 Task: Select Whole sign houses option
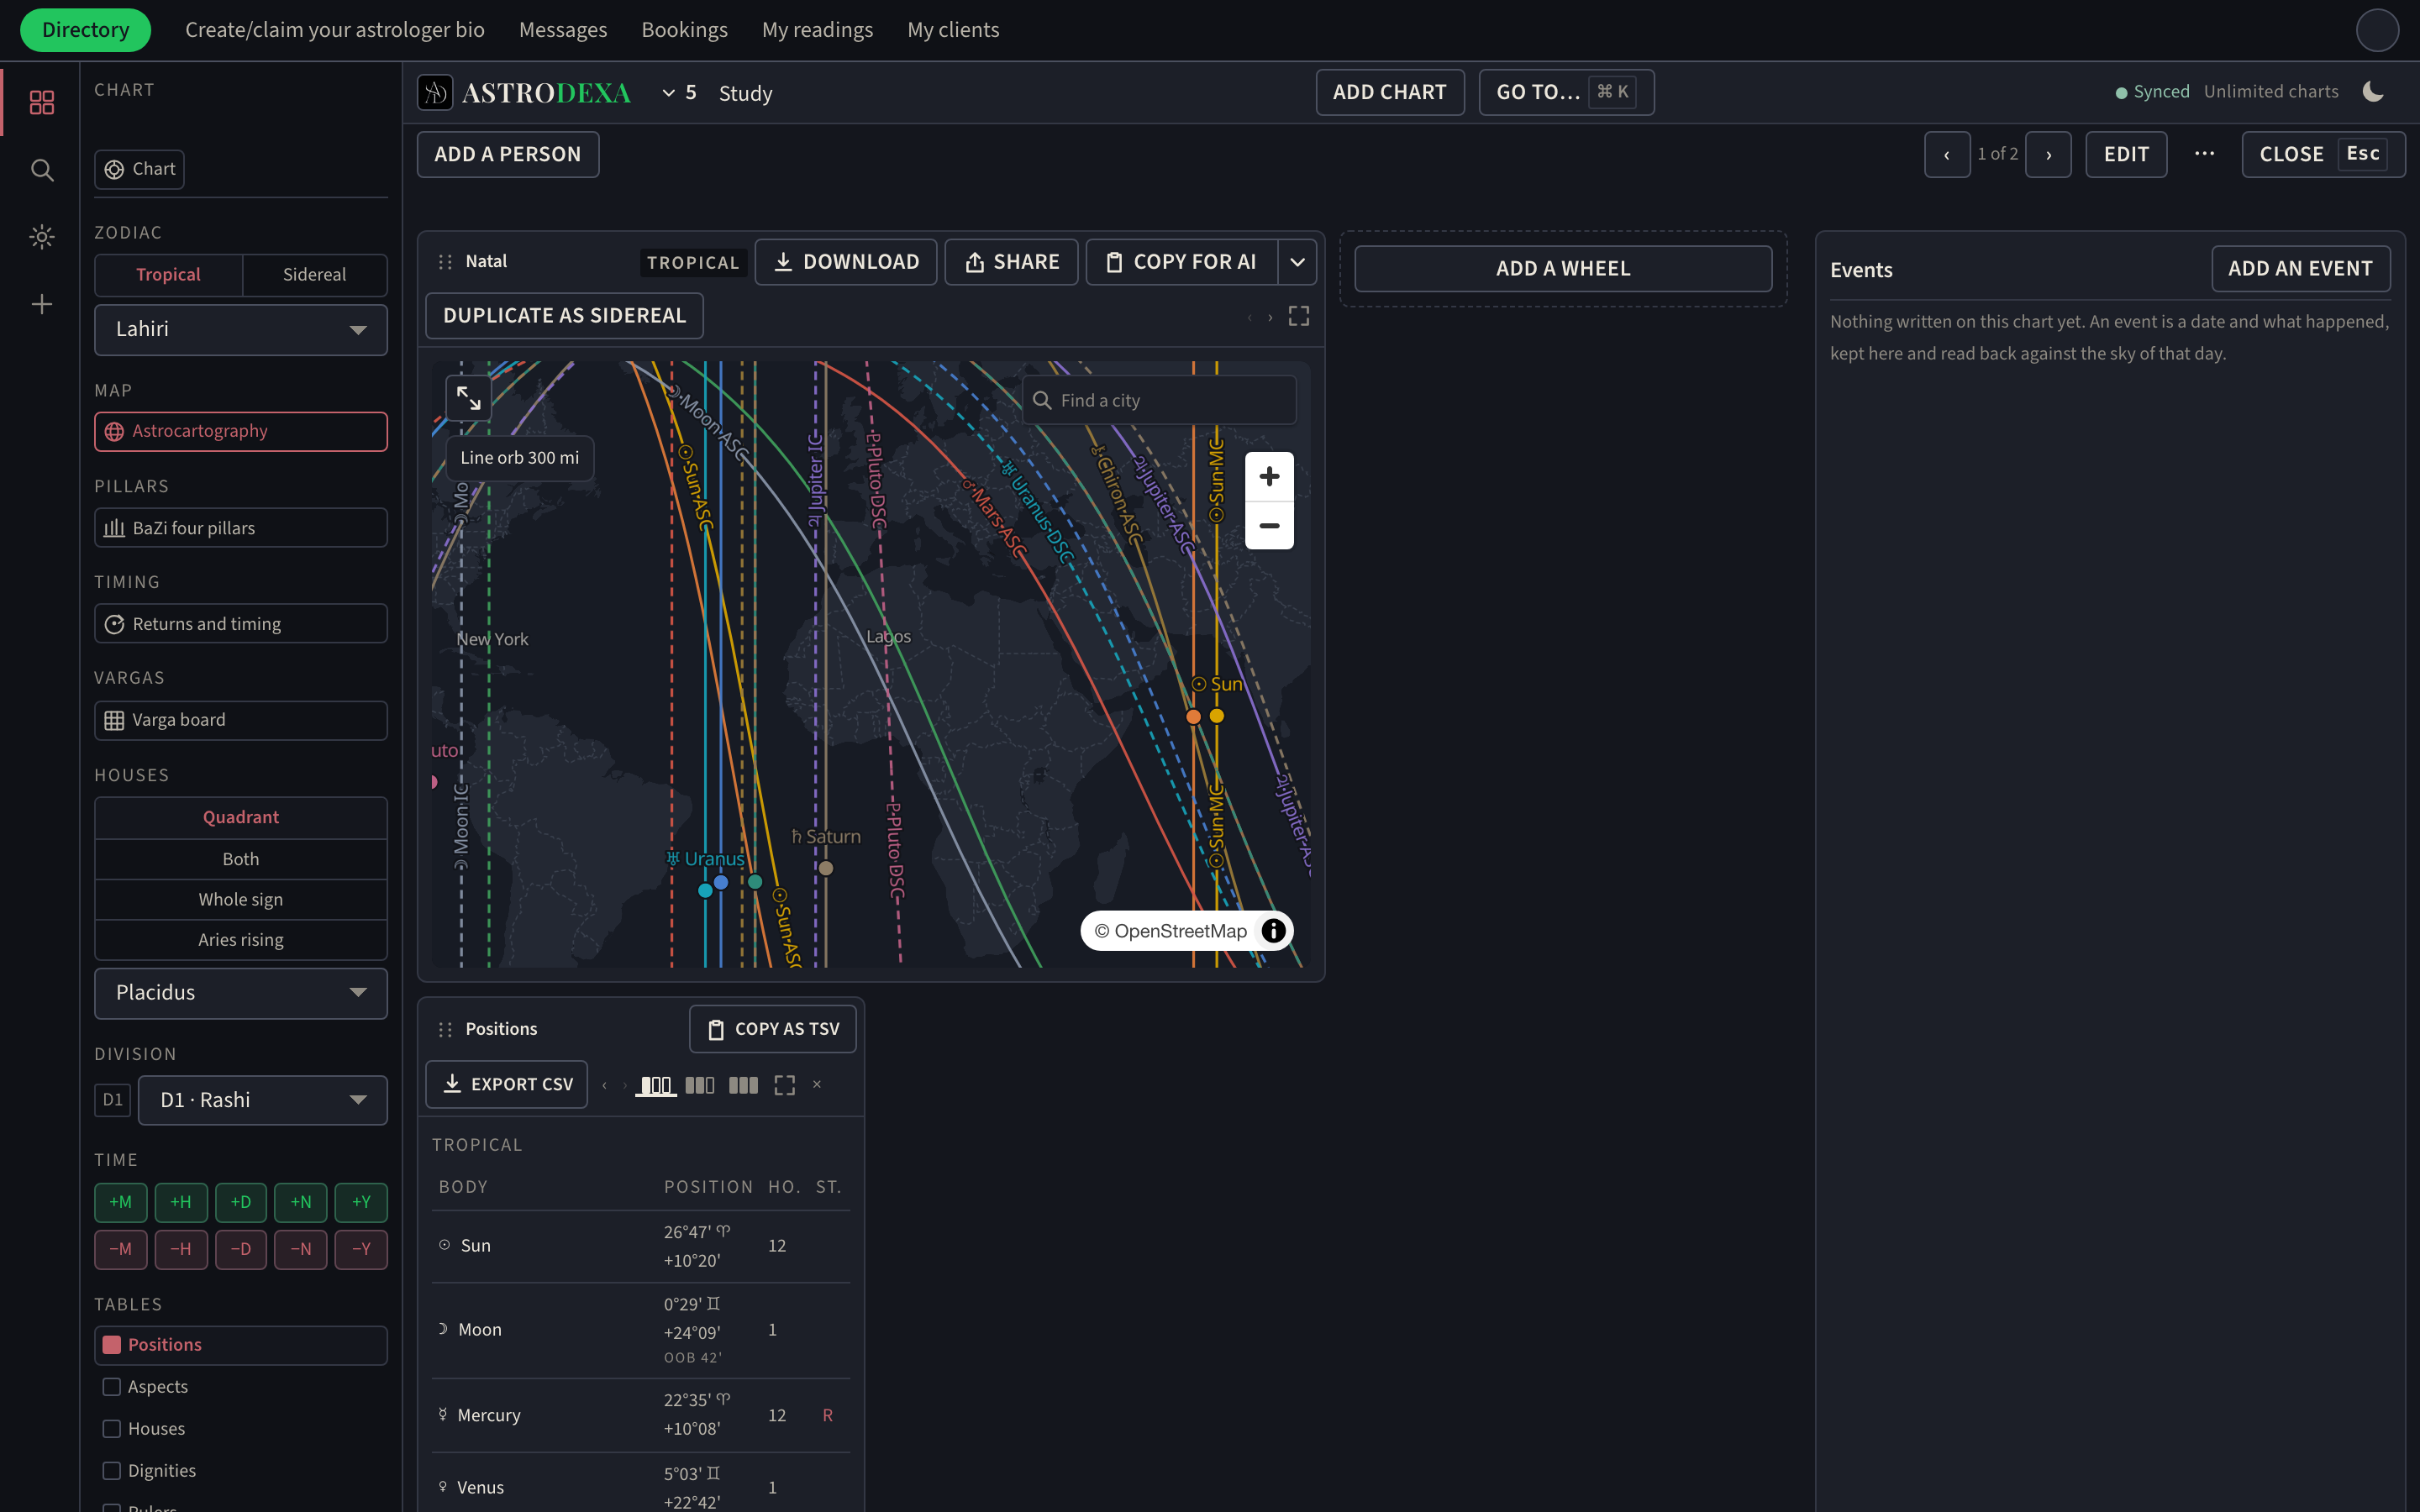pyautogui.click(x=240, y=899)
